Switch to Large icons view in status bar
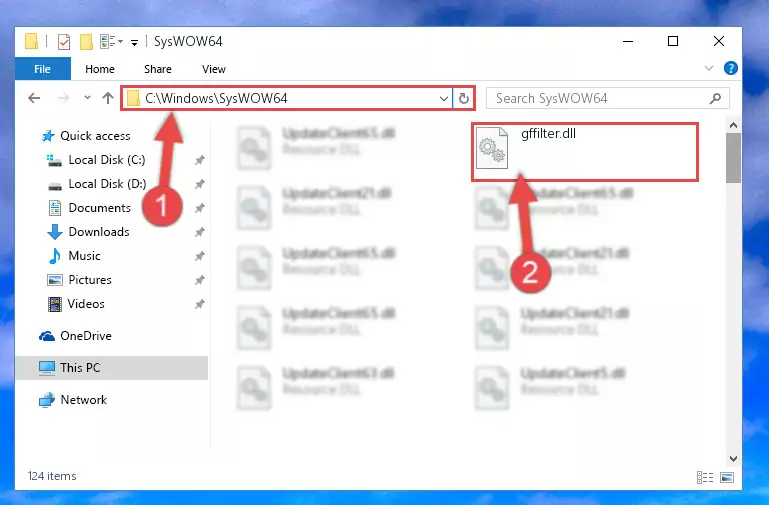The image size is (769, 505). 727,477
